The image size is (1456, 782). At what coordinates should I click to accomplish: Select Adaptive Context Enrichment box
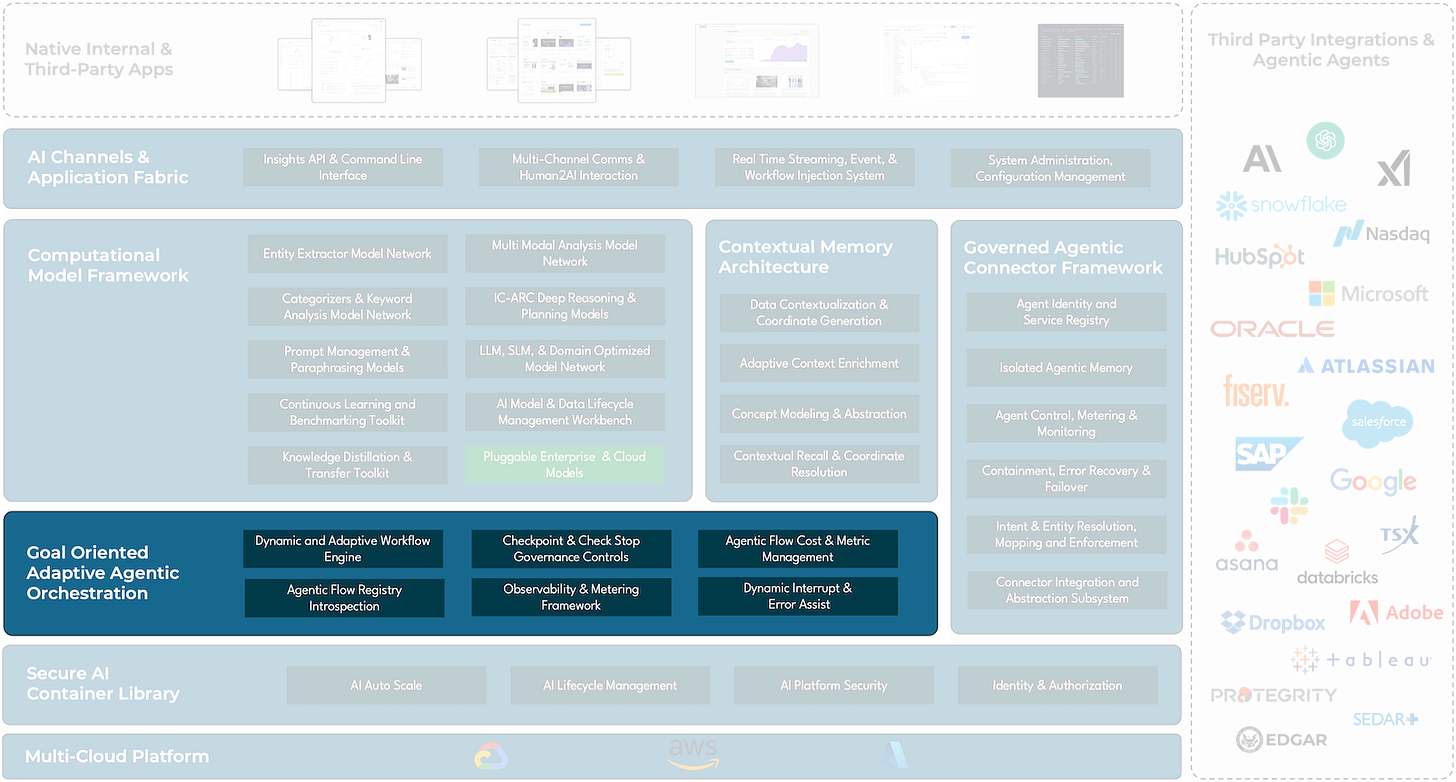[x=819, y=364]
